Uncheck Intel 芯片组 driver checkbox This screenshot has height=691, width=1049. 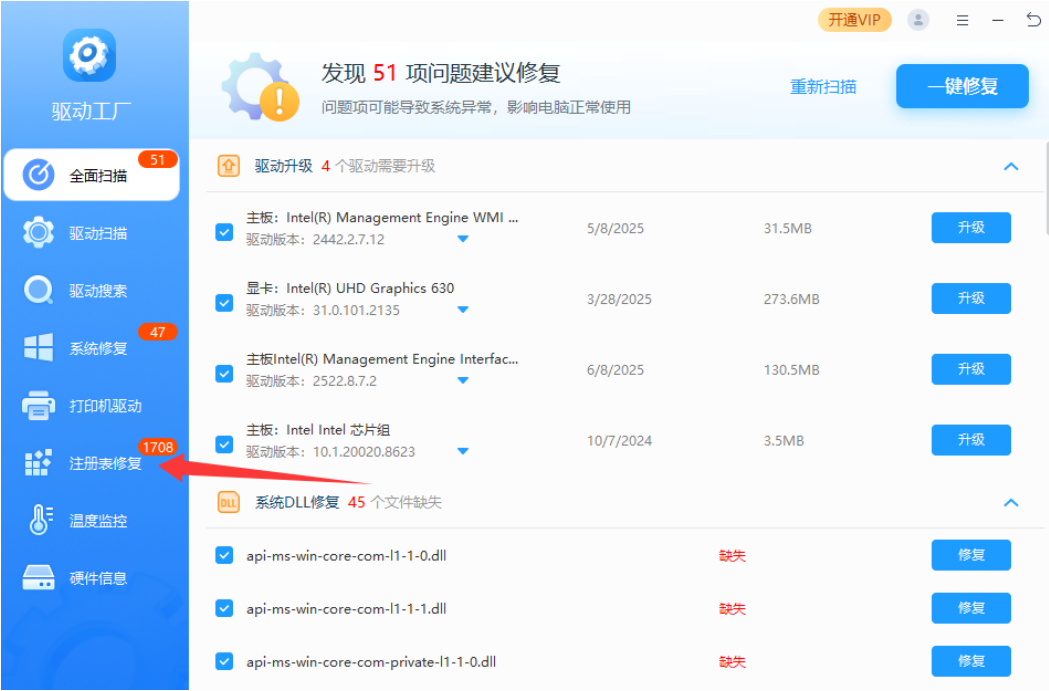click(224, 444)
